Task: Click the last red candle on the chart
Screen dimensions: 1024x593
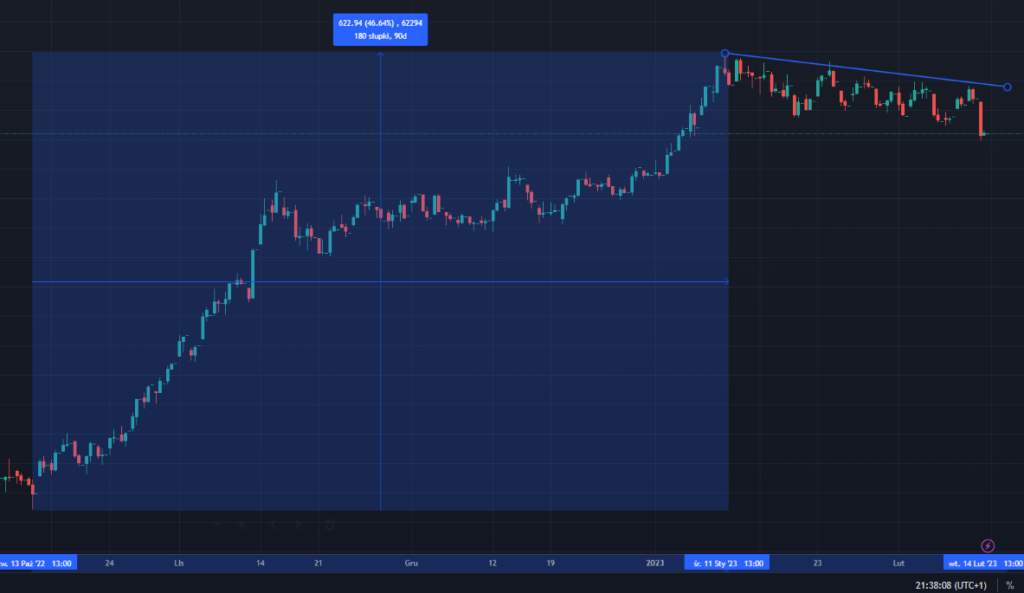Action: click(x=982, y=118)
